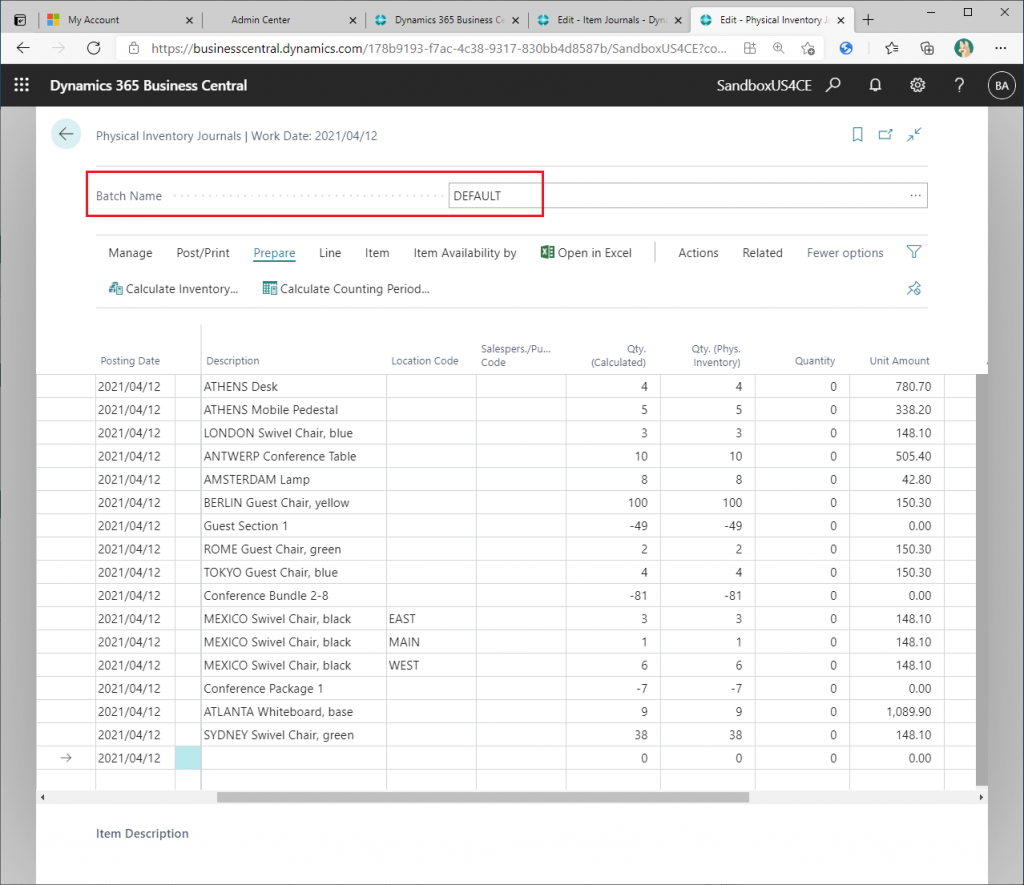Click the Unit Amount column header

(899, 361)
